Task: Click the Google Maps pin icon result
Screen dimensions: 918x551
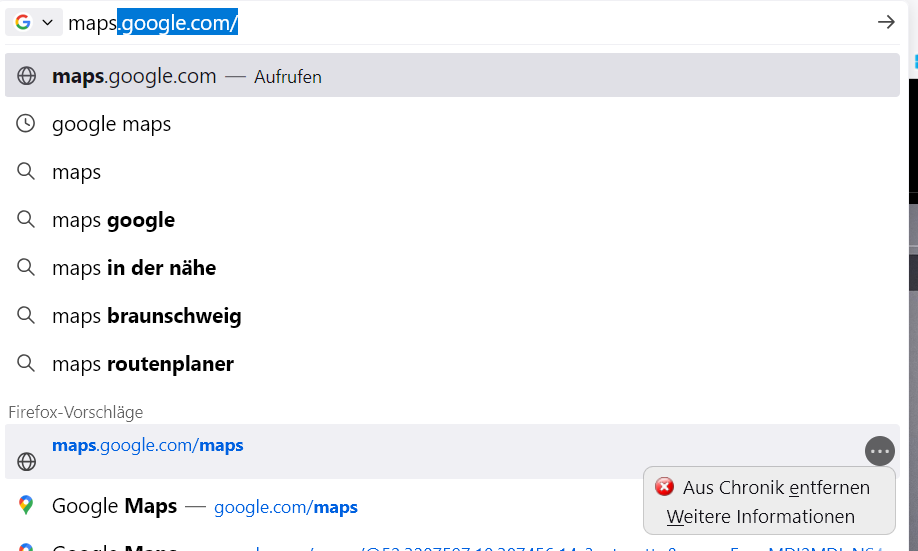Action: tap(27, 506)
